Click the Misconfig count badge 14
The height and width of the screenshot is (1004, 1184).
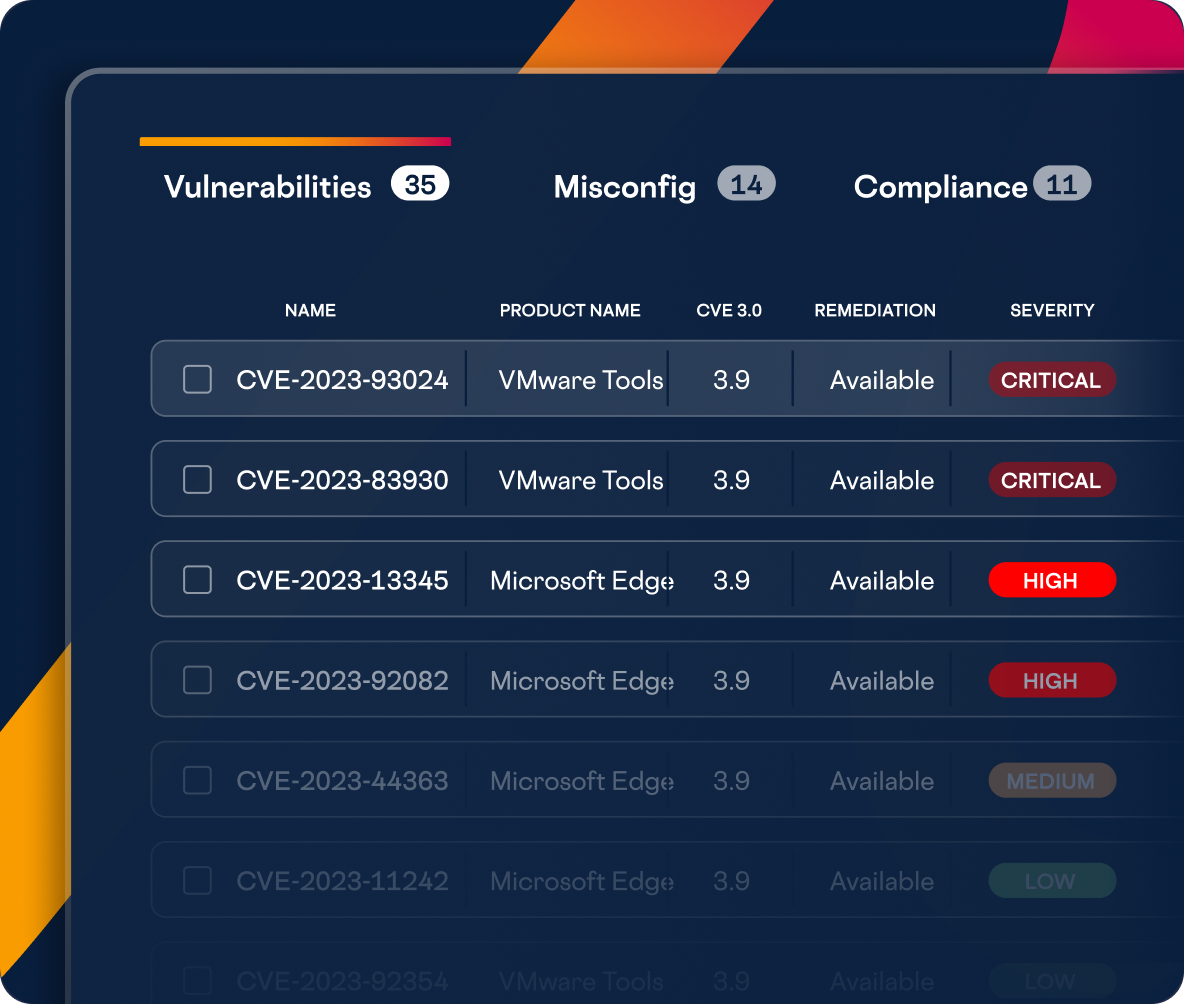click(746, 185)
